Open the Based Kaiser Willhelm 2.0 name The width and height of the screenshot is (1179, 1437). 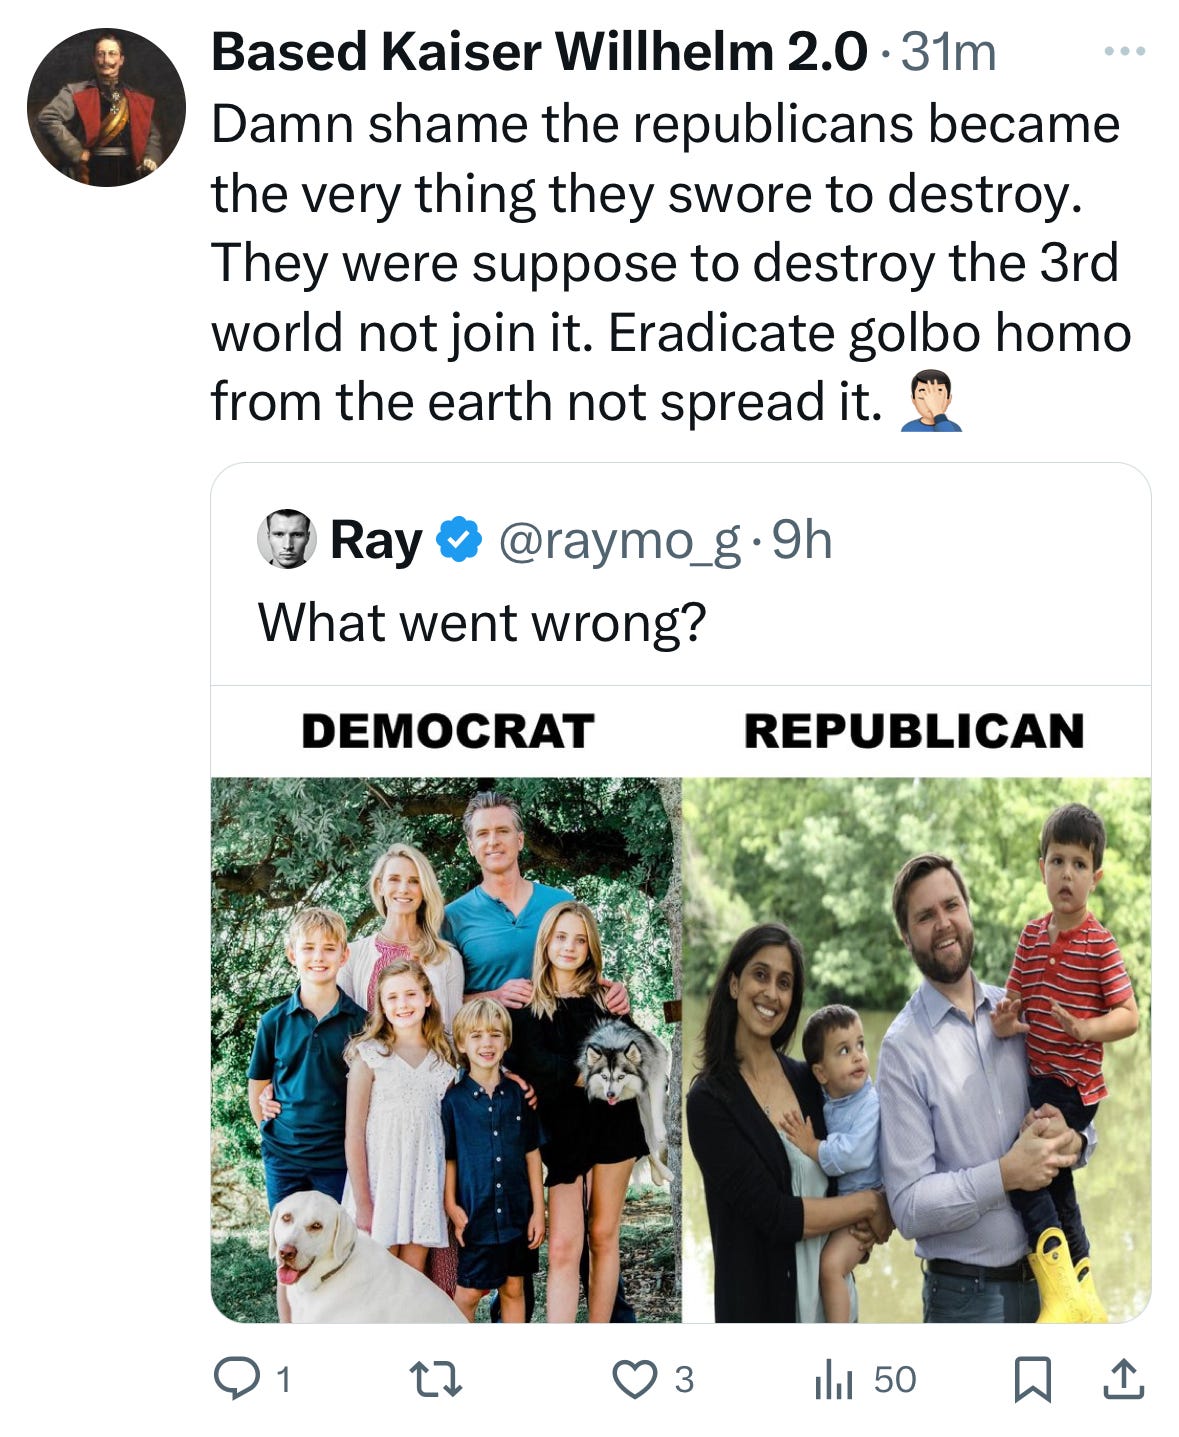539,52
